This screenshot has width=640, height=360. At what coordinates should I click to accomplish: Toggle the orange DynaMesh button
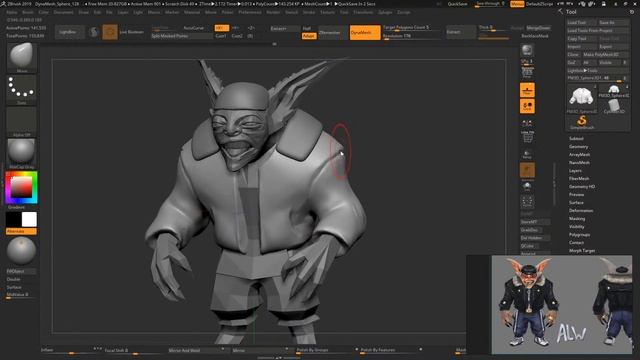pyautogui.click(x=365, y=32)
